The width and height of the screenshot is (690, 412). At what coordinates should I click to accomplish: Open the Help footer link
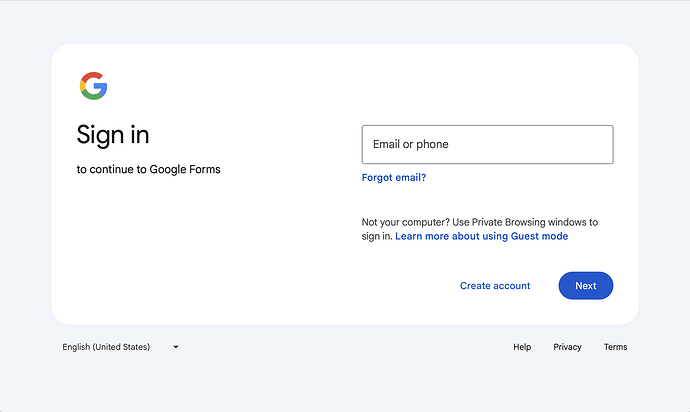point(522,347)
